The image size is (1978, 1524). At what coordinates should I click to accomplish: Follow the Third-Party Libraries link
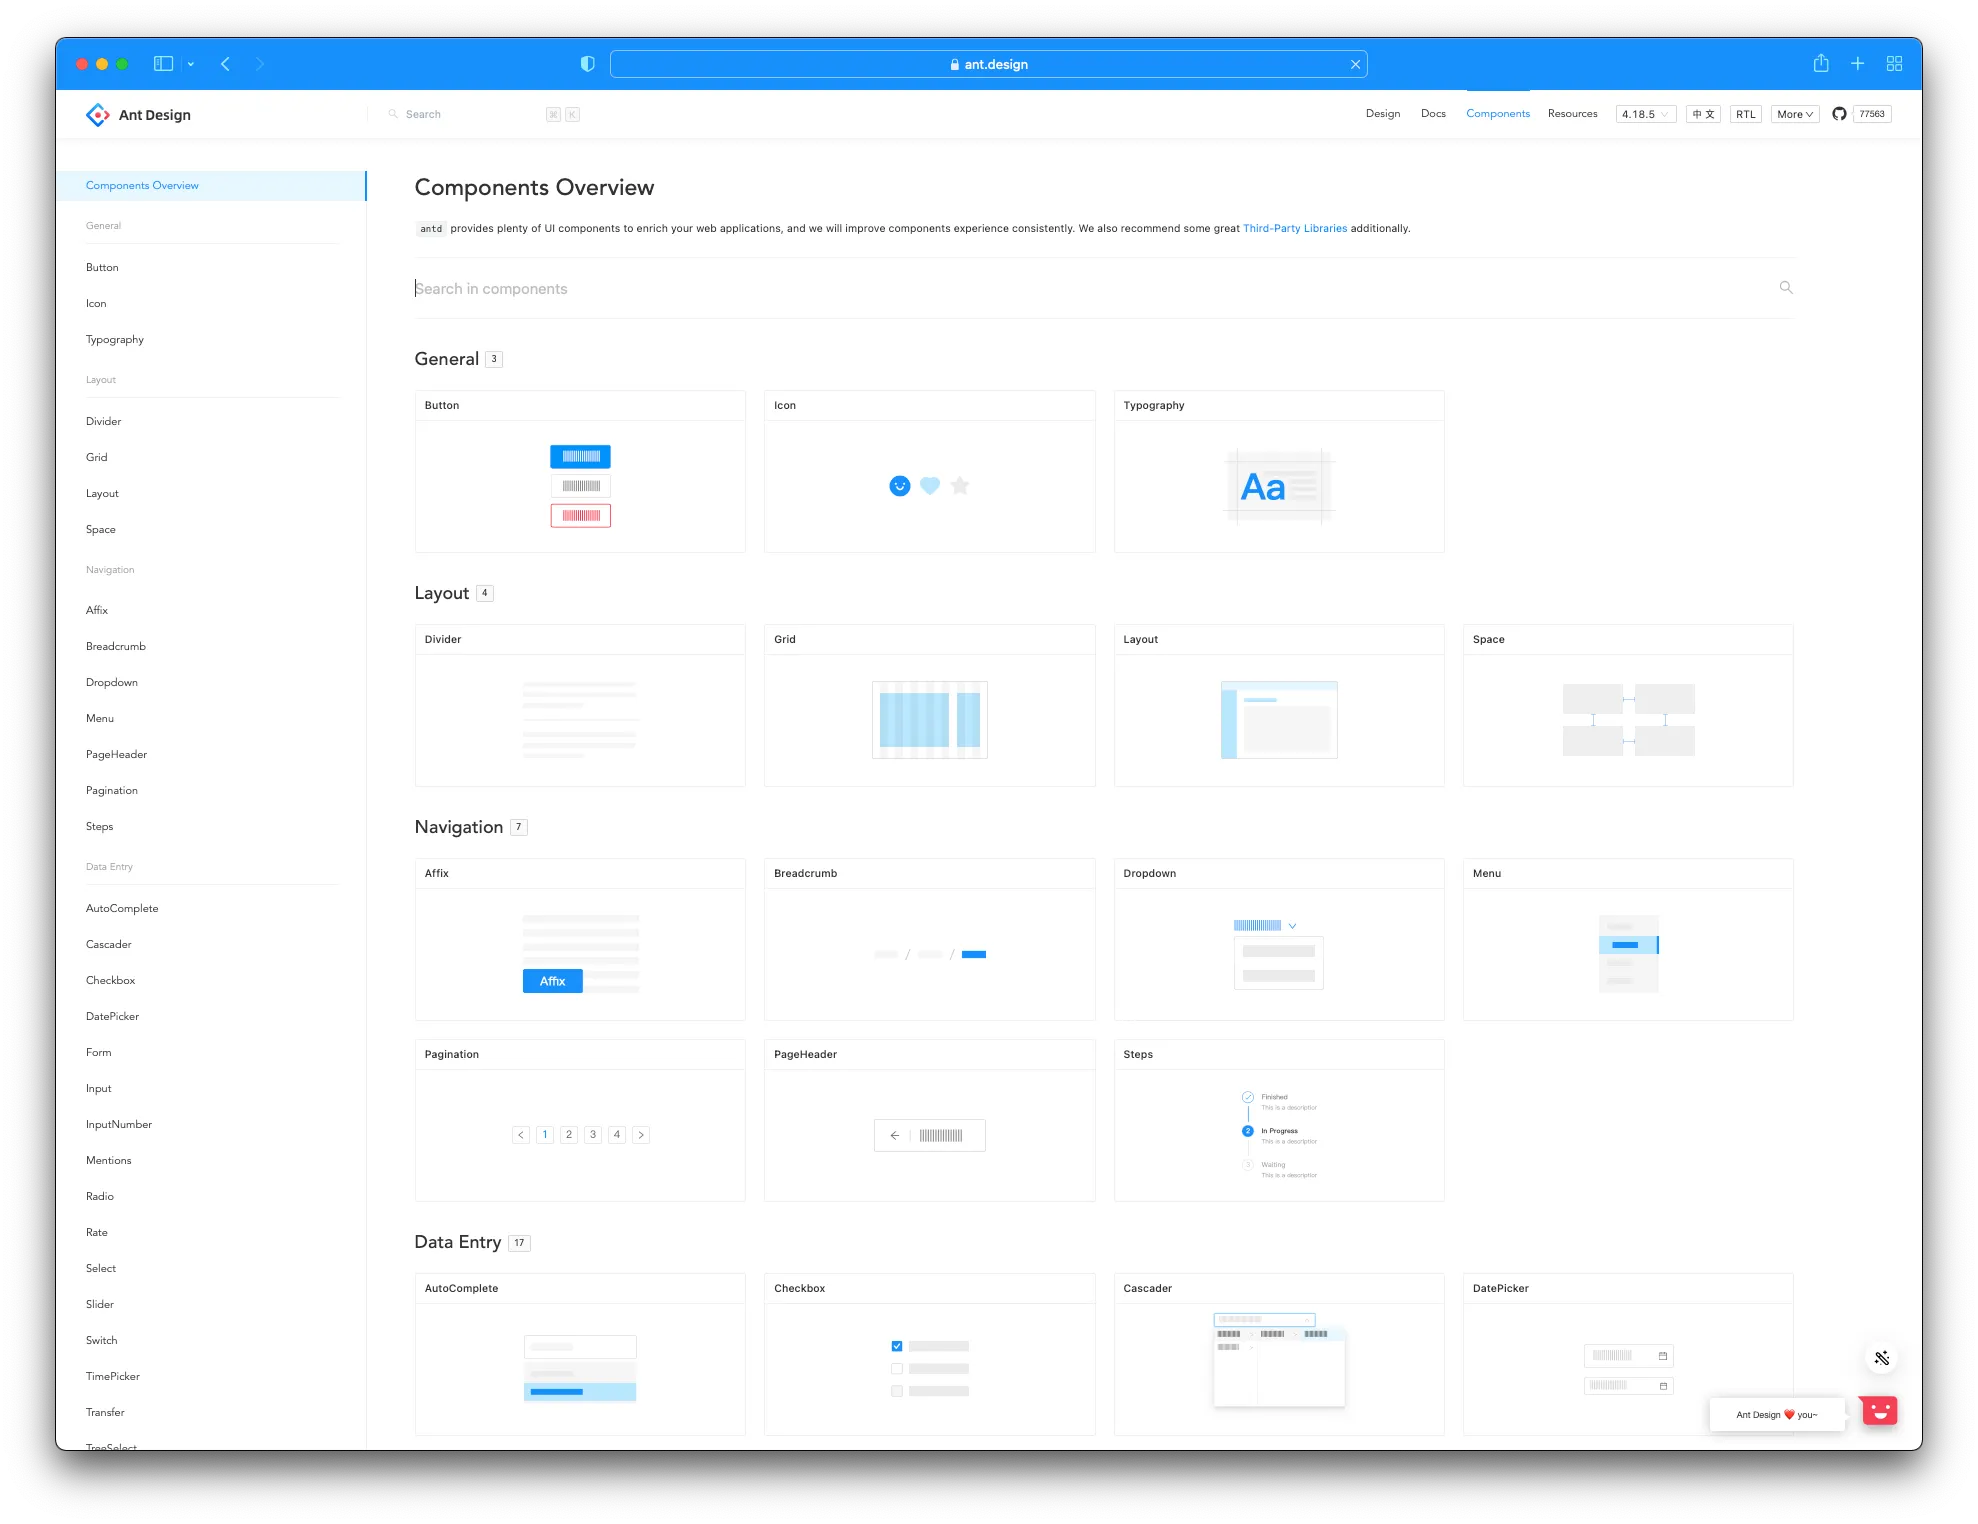(x=1294, y=229)
